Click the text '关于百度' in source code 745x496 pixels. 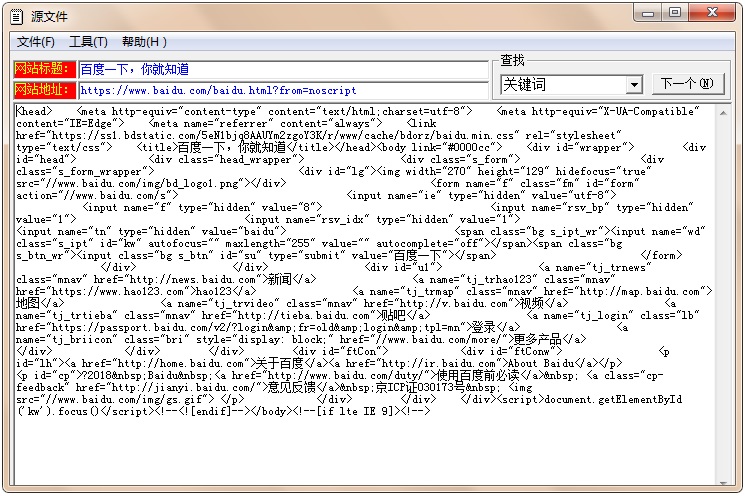pyautogui.click(x=280, y=363)
